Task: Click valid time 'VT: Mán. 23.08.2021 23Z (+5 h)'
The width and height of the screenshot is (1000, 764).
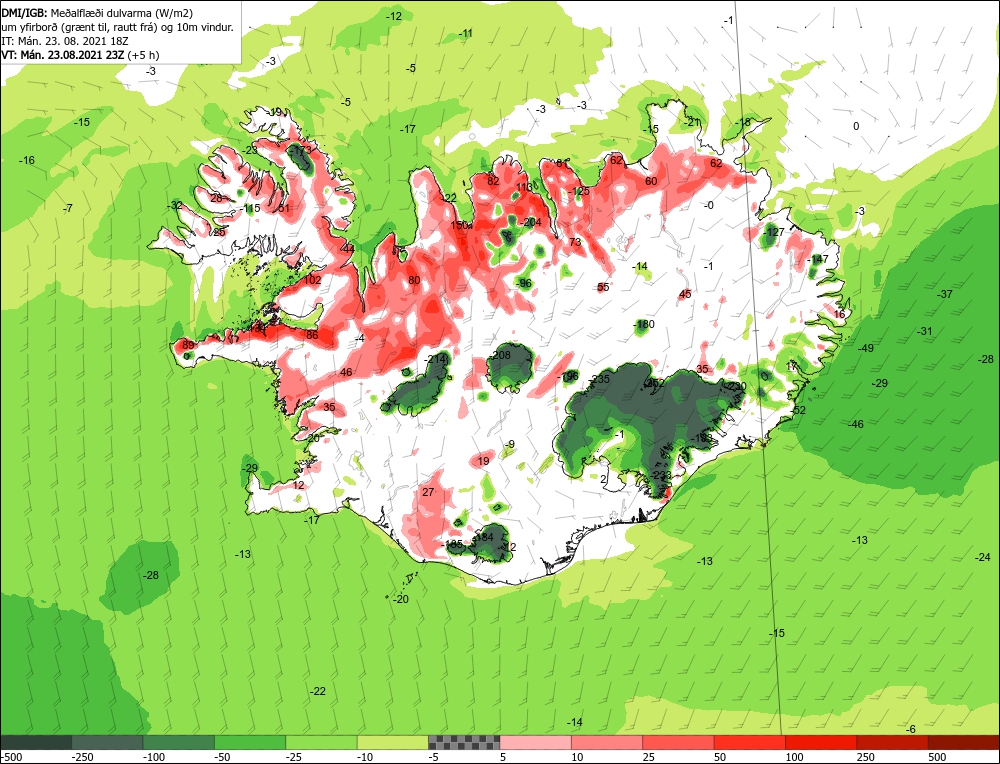Action: click(80, 55)
